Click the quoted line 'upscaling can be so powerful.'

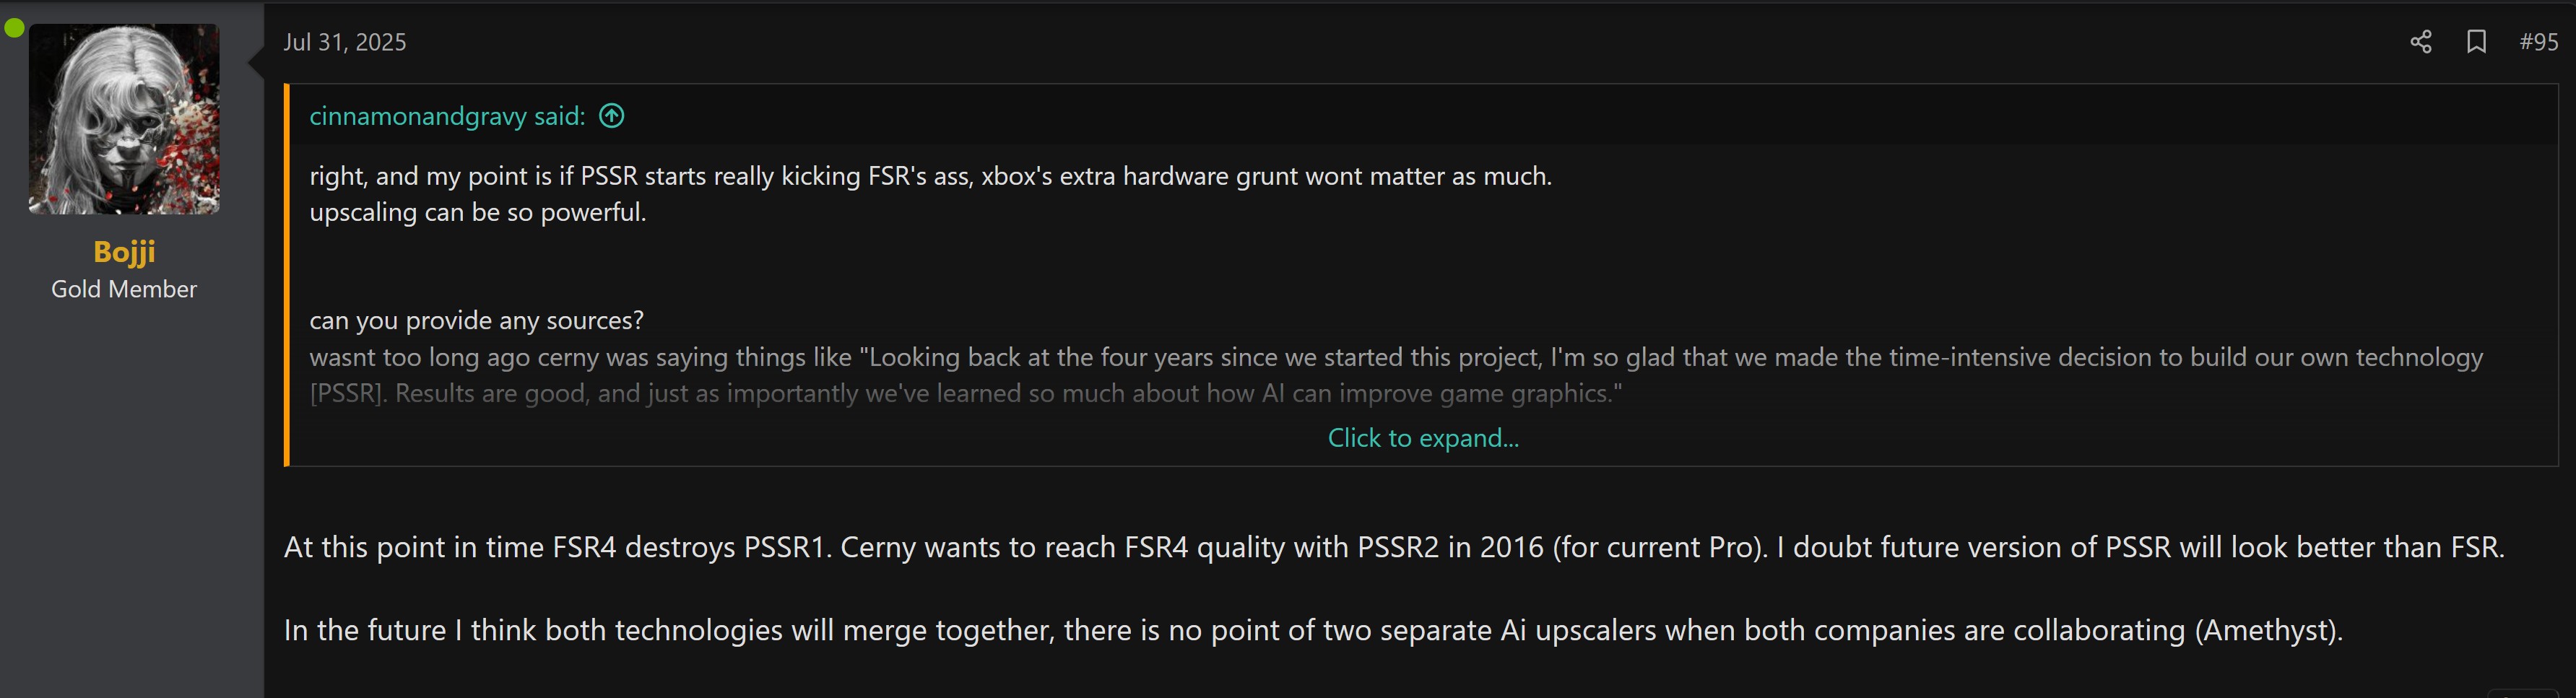coord(477,212)
